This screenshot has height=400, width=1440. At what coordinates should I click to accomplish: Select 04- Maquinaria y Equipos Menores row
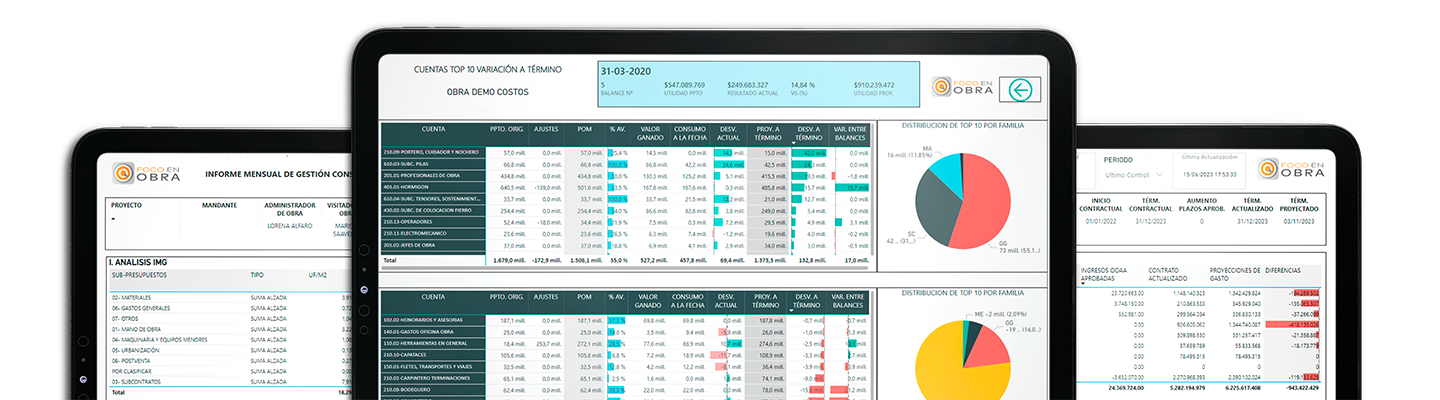230,340
